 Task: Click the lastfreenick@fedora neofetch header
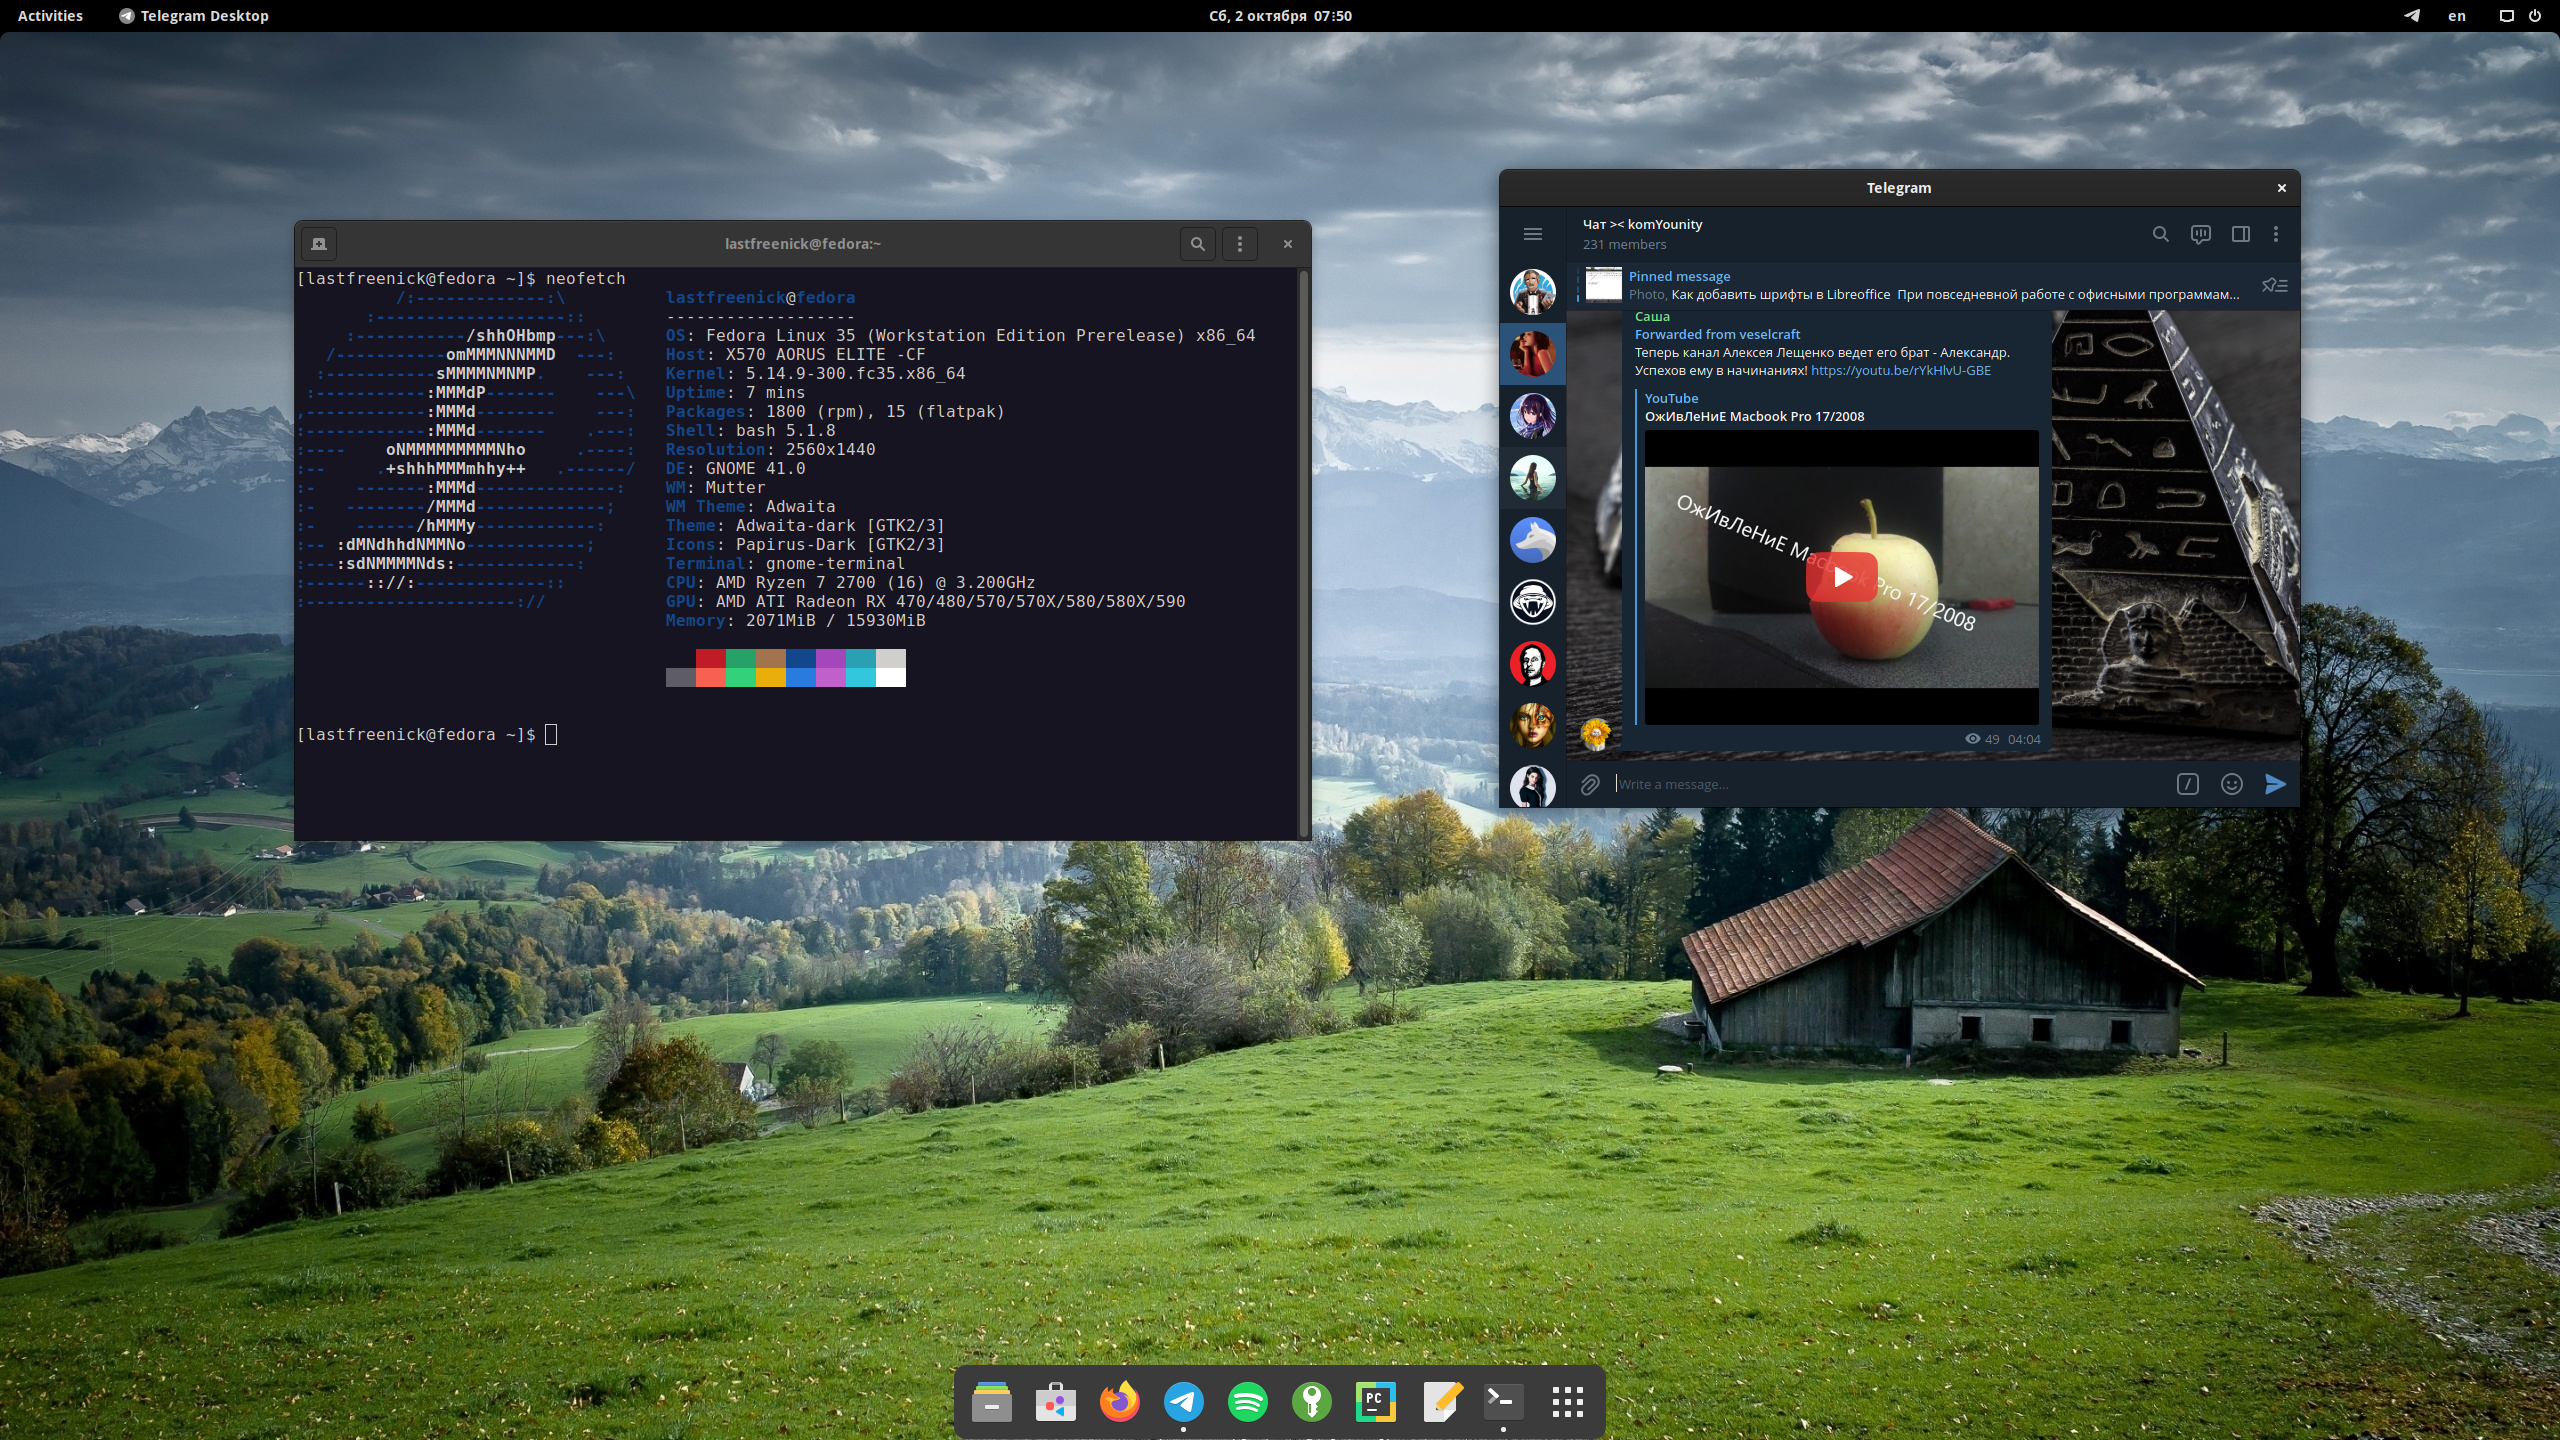[x=760, y=298]
